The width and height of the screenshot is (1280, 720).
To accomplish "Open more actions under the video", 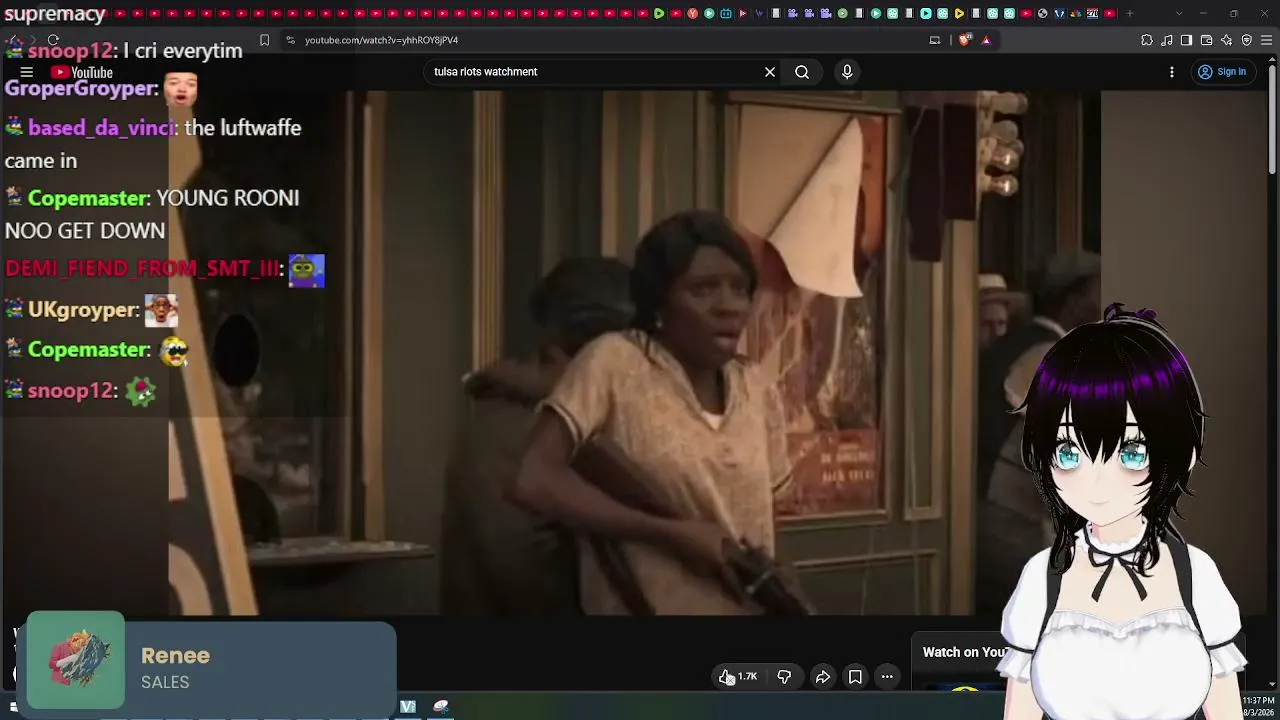I will coord(887,677).
